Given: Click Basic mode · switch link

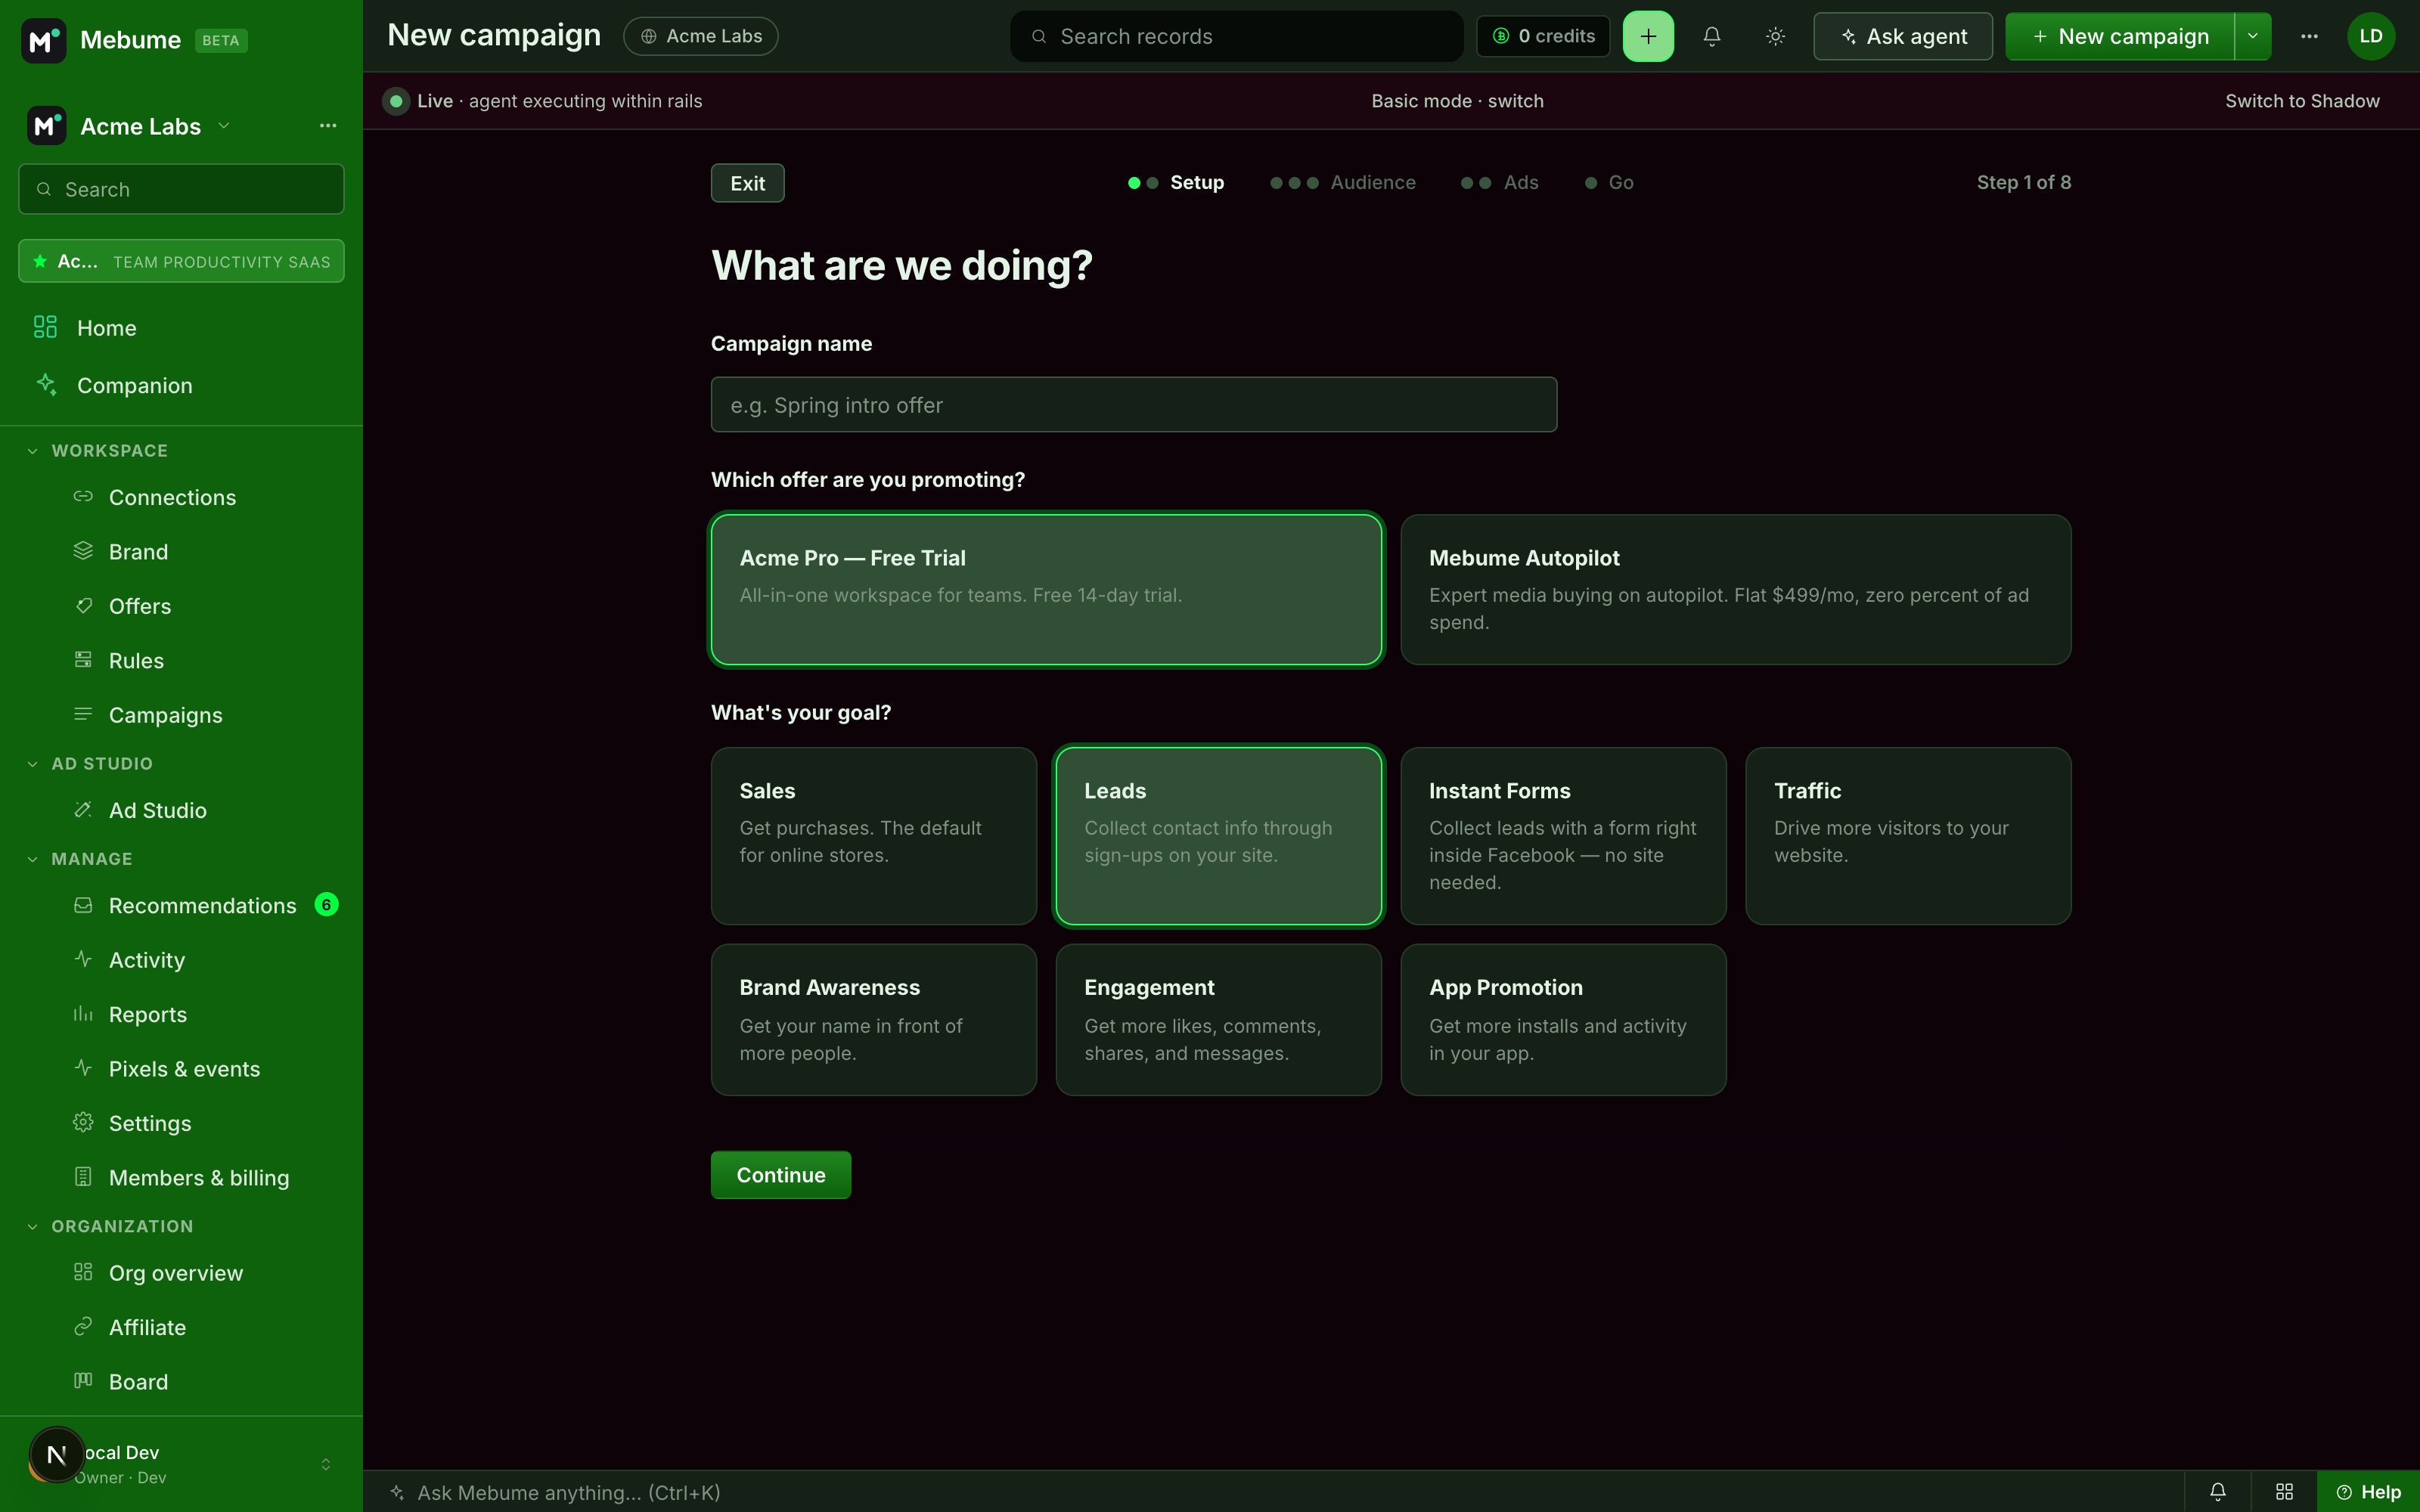Looking at the screenshot, I should click(x=1457, y=101).
